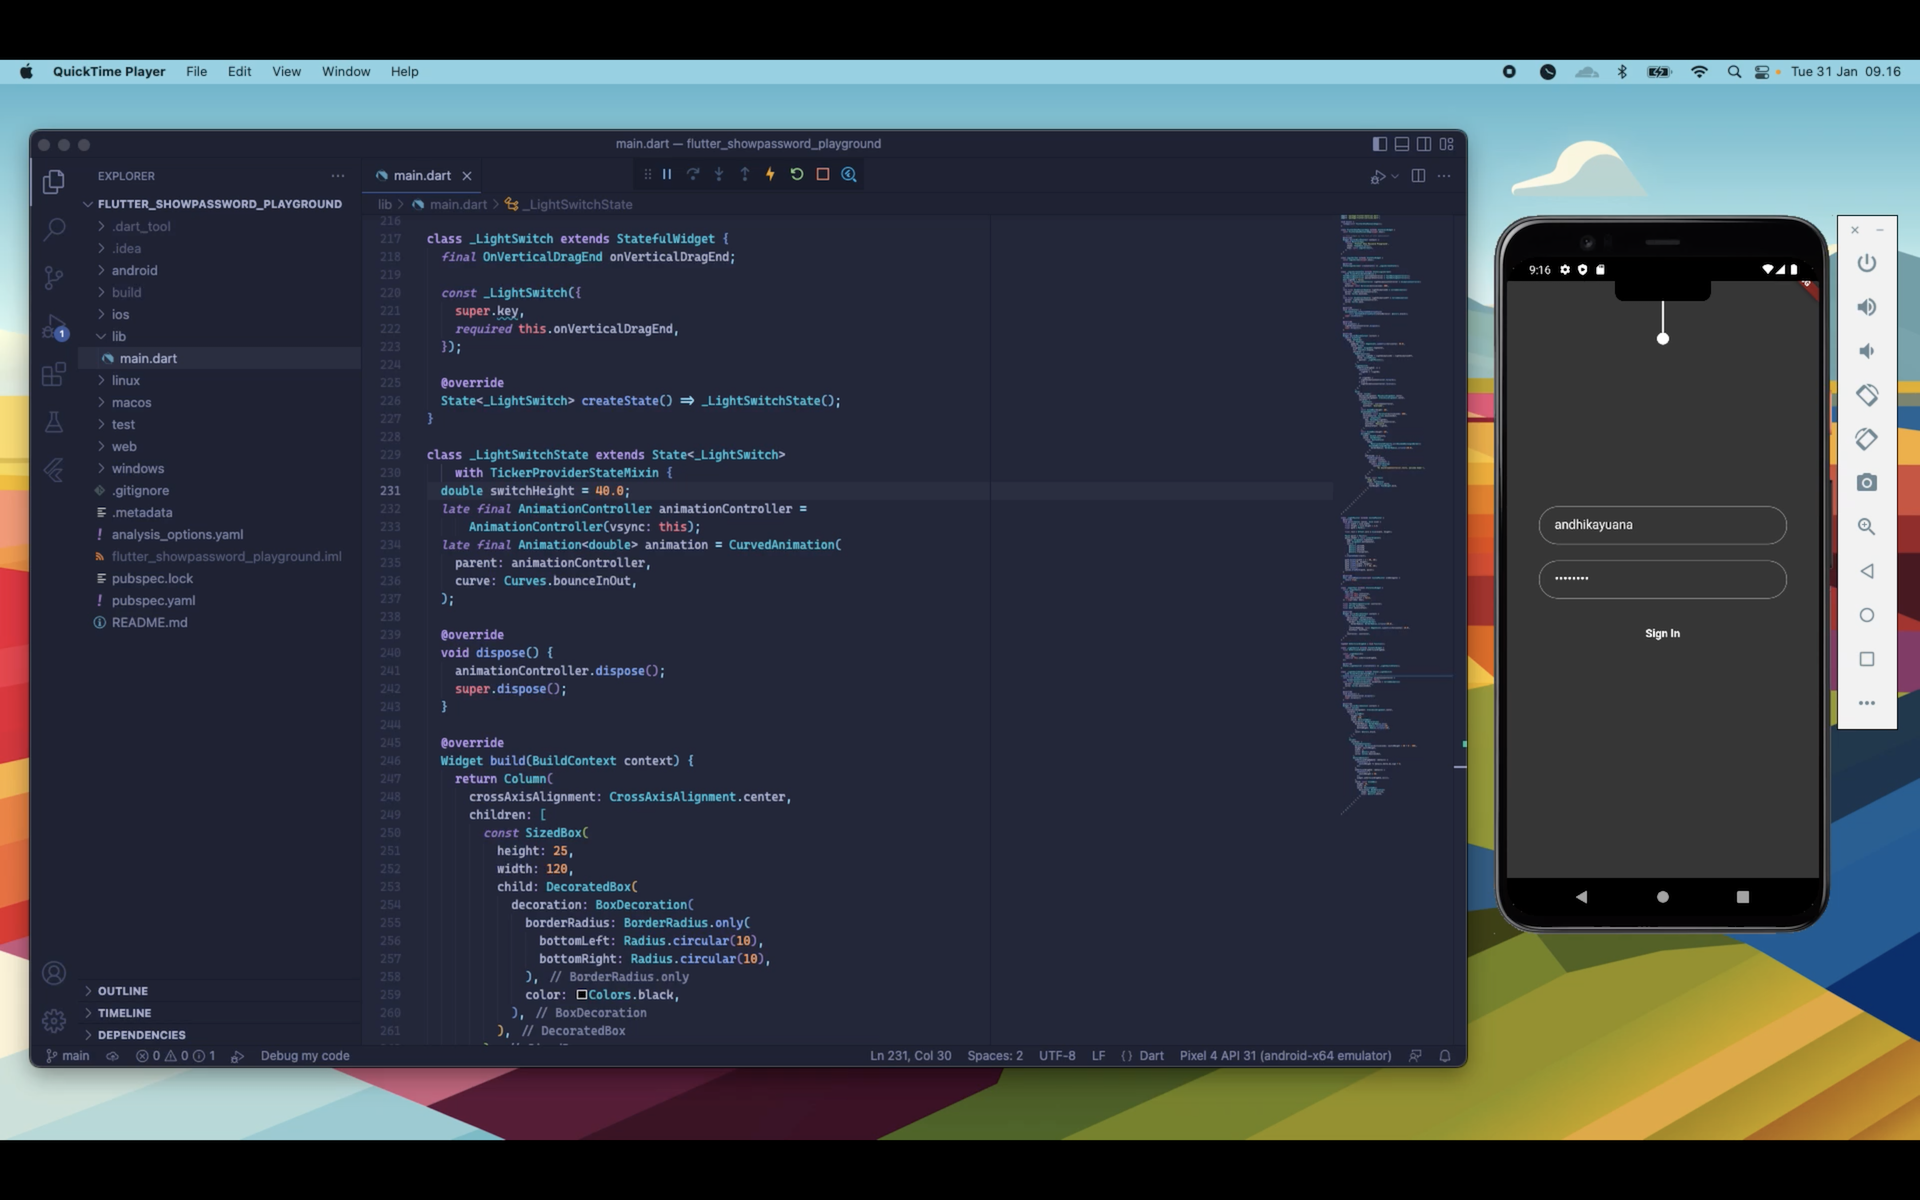The height and width of the screenshot is (1200, 1920).
Task: Toggle the secondary side bar layout icon
Action: (x=1424, y=144)
